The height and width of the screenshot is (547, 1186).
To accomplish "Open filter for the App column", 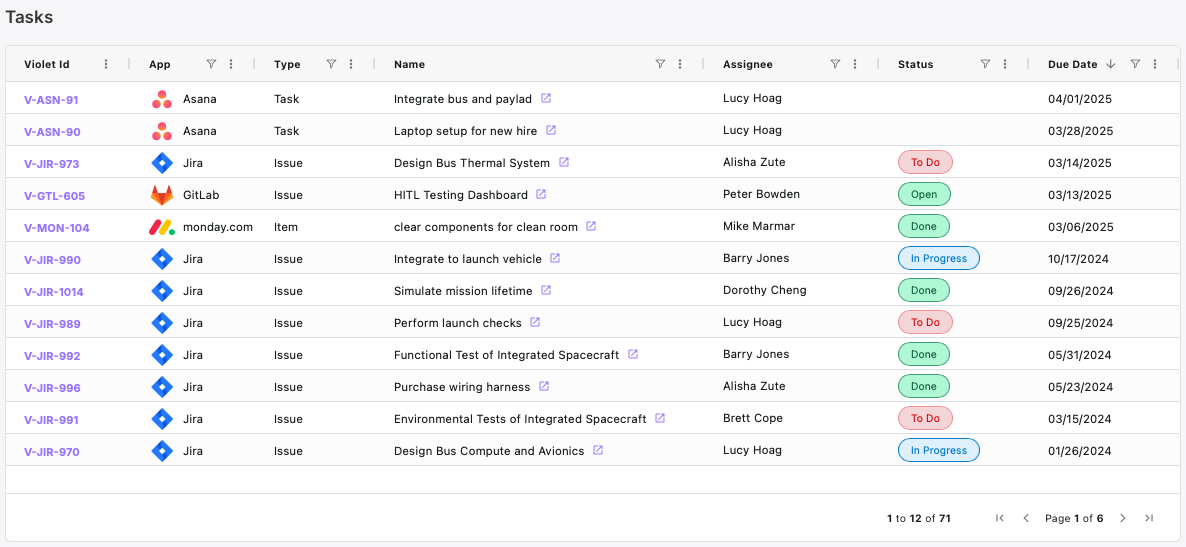I will tap(211, 64).
